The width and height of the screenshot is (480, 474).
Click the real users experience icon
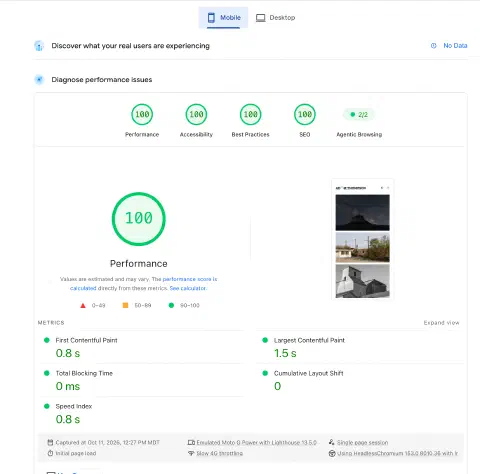[39, 46]
